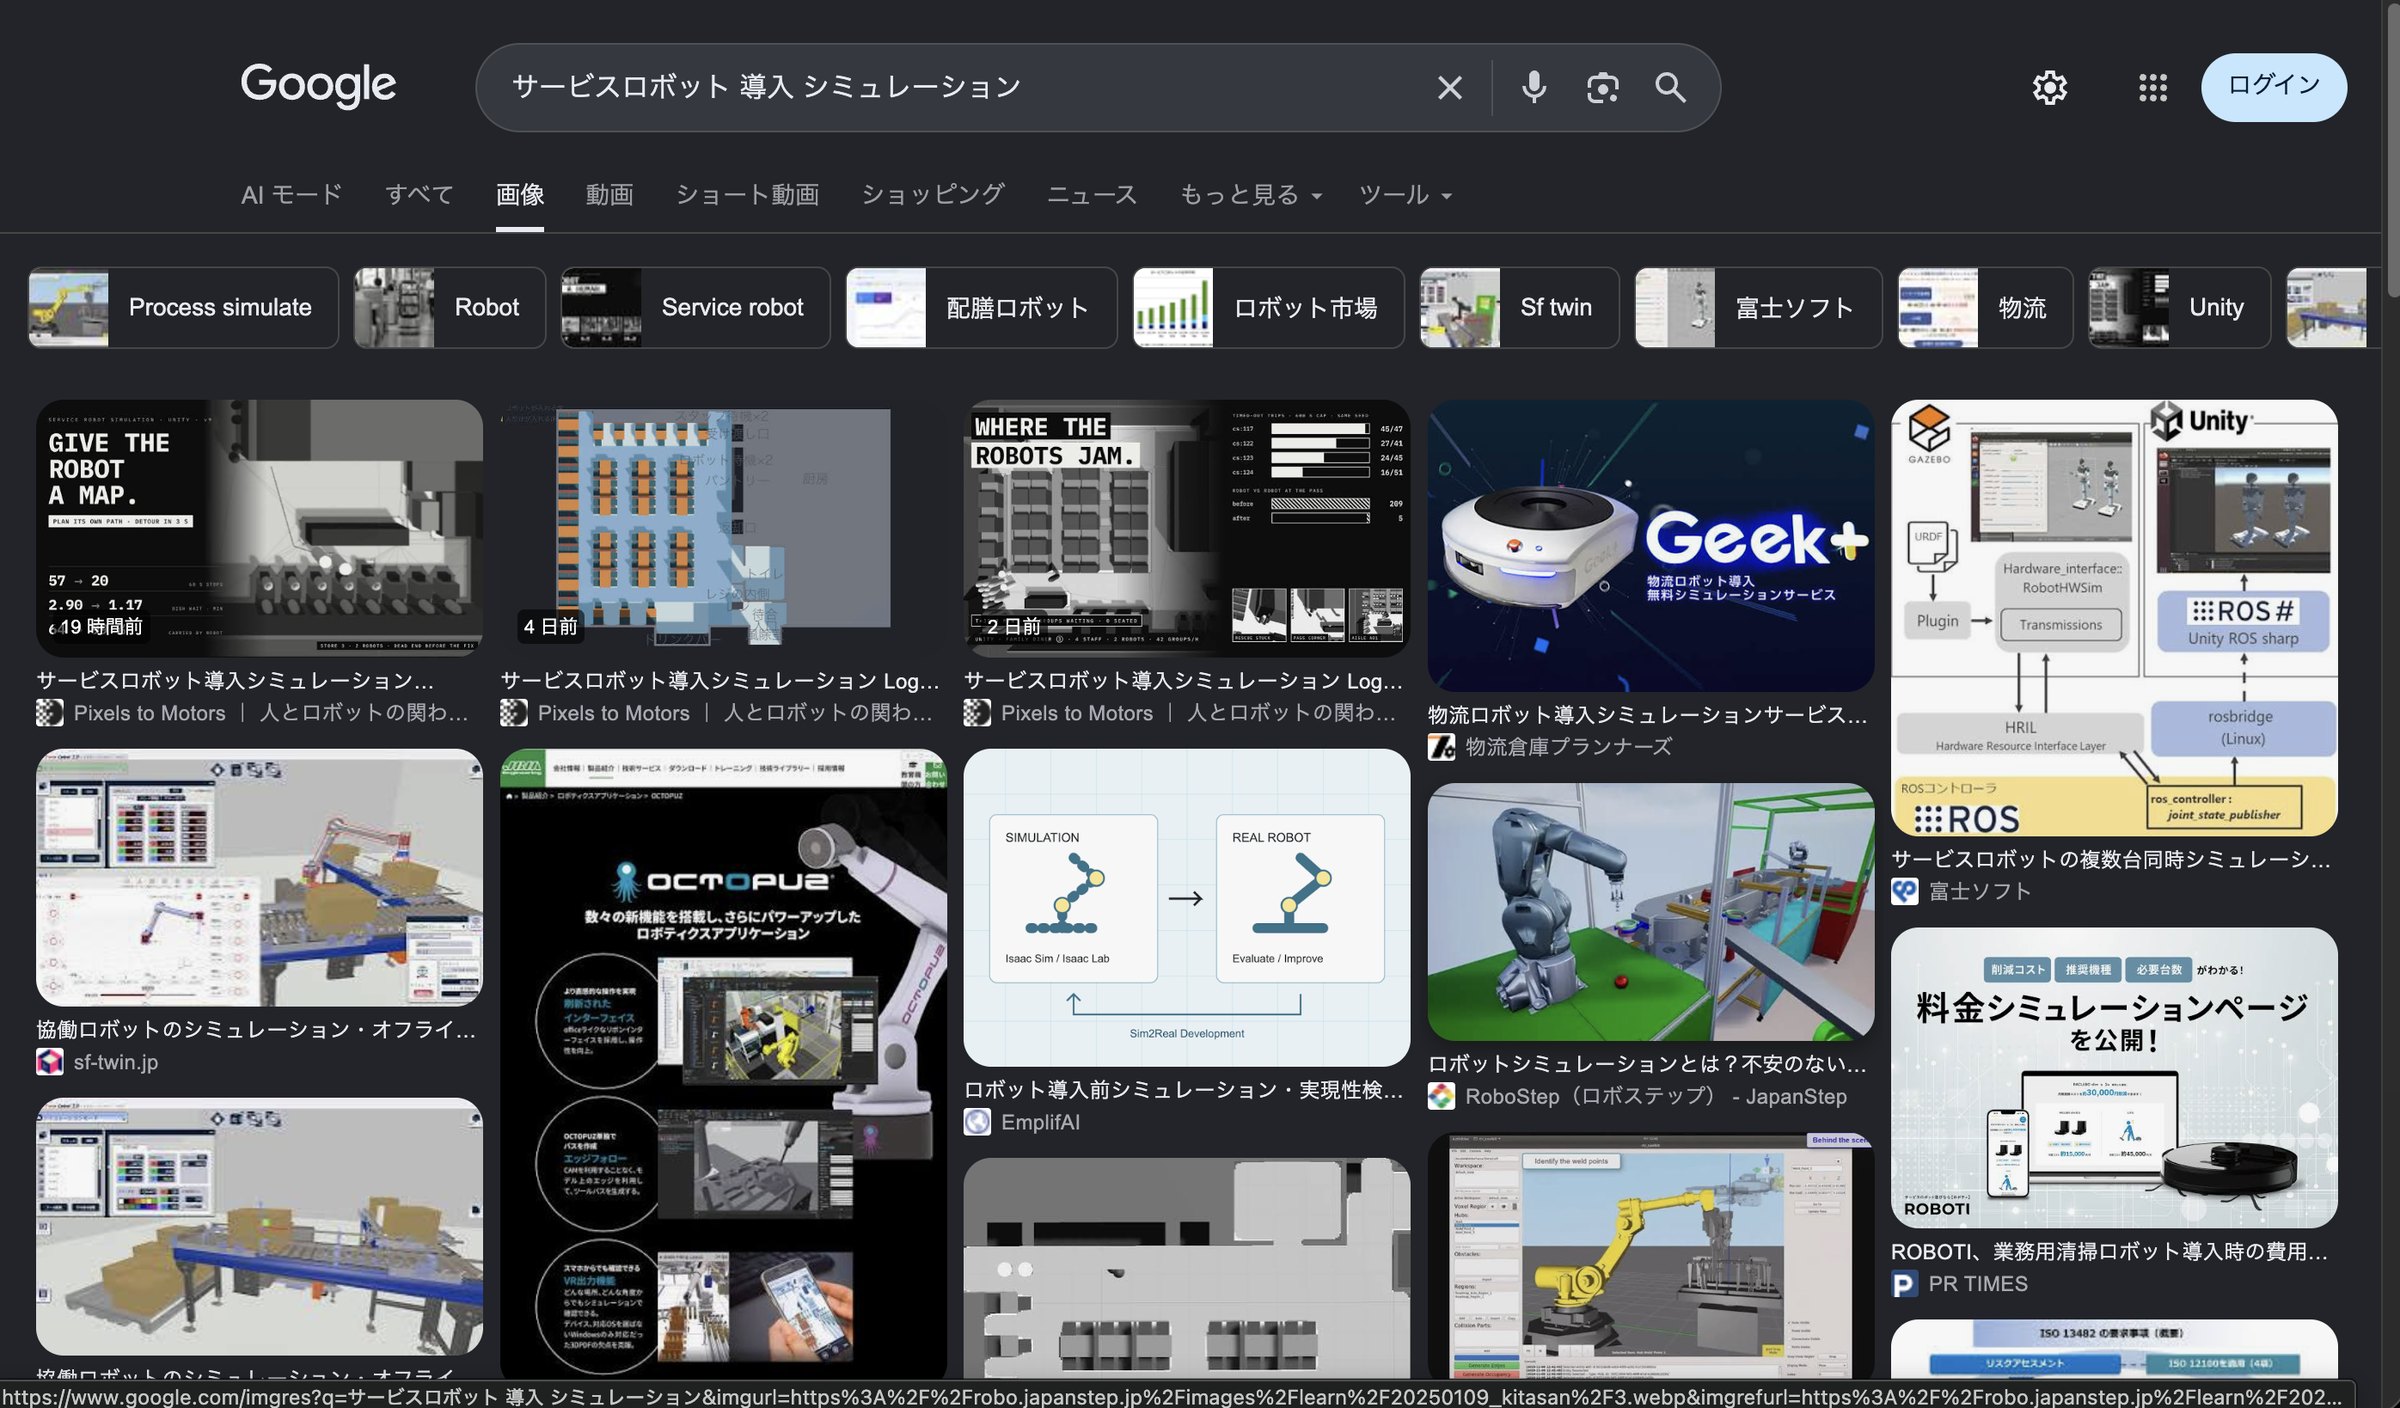Open the ツール dropdown
Screen dimensions: 2400x1408
1405,195
